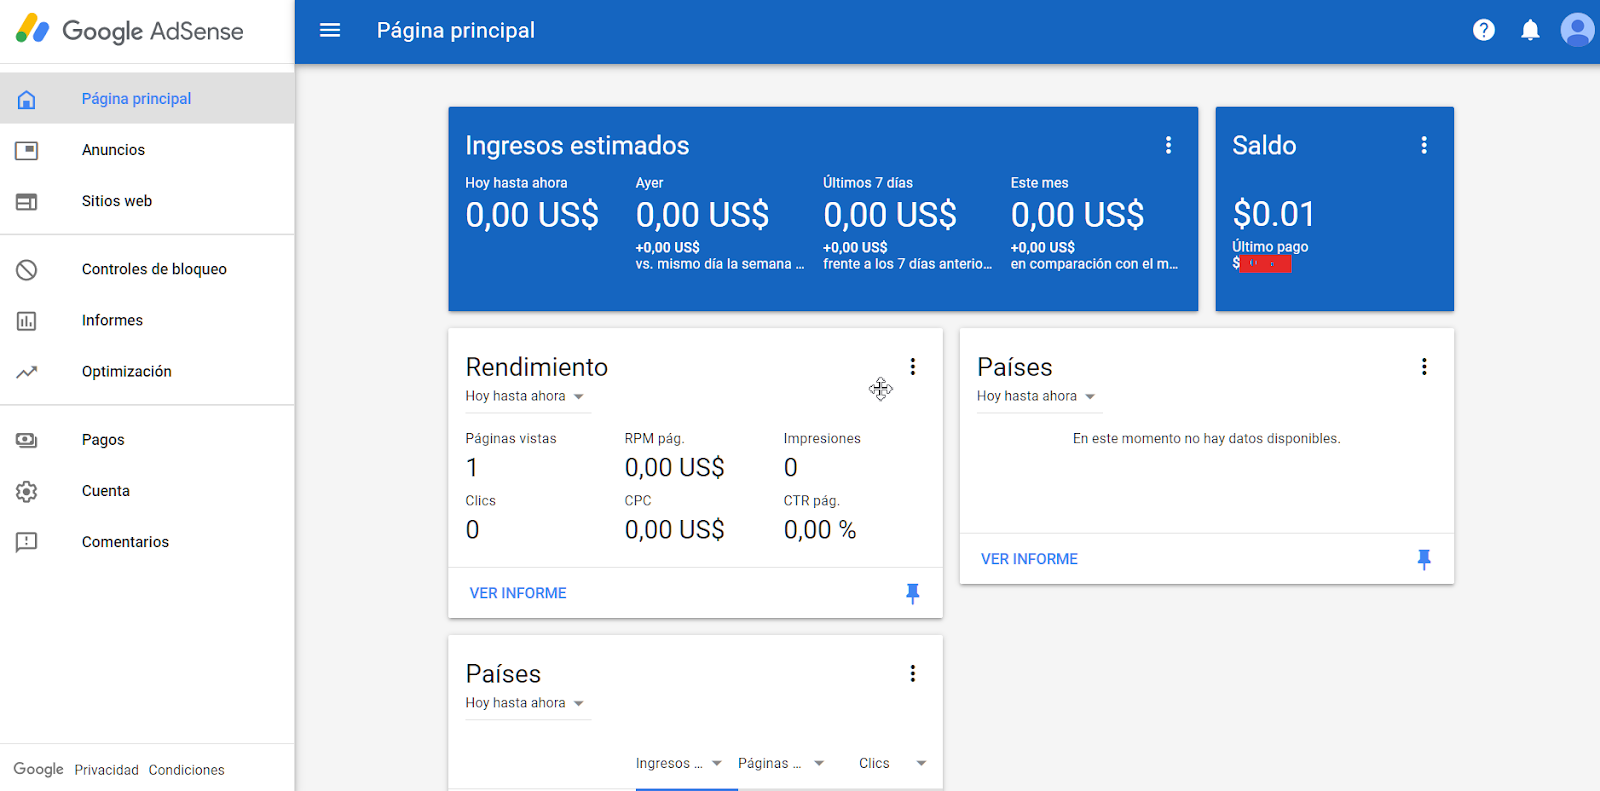Click the Páginas vistas value 1
Image resolution: width=1600 pixels, height=791 pixels.
[x=472, y=468]
